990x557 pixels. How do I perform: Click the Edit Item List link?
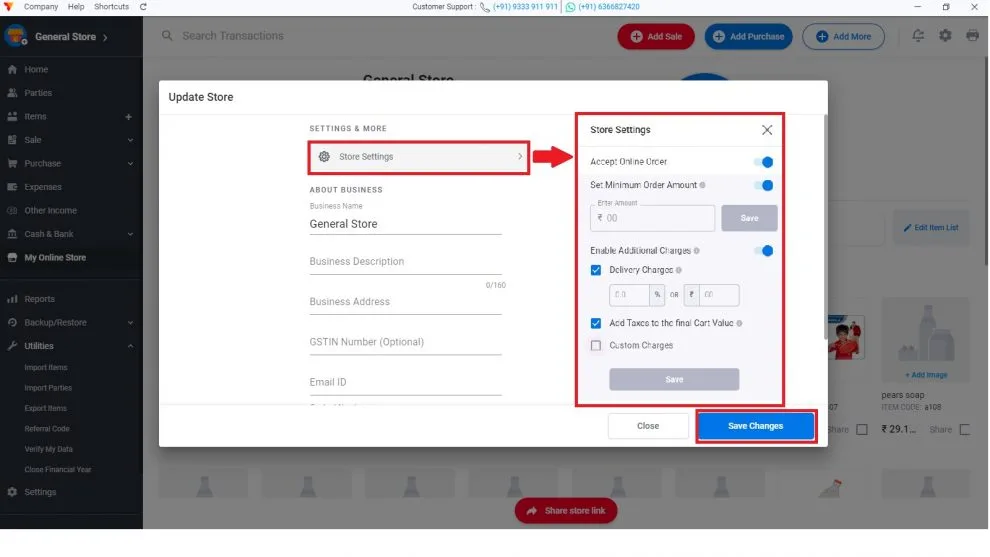click(x=931, y=228)
